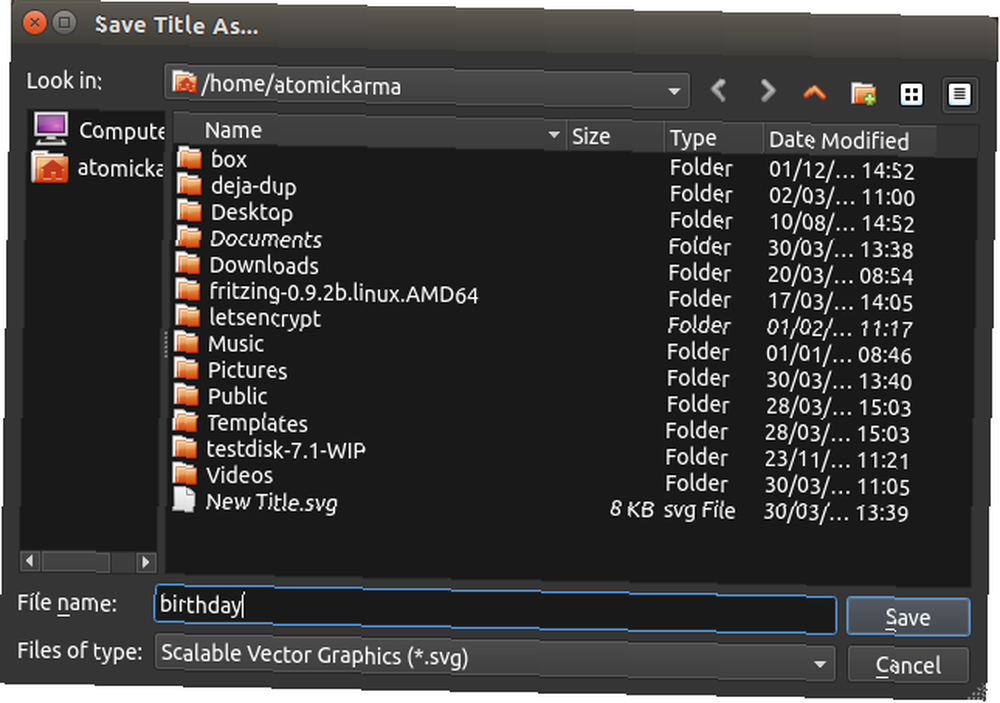Click the Desktop folder icon

coord(189,211)
